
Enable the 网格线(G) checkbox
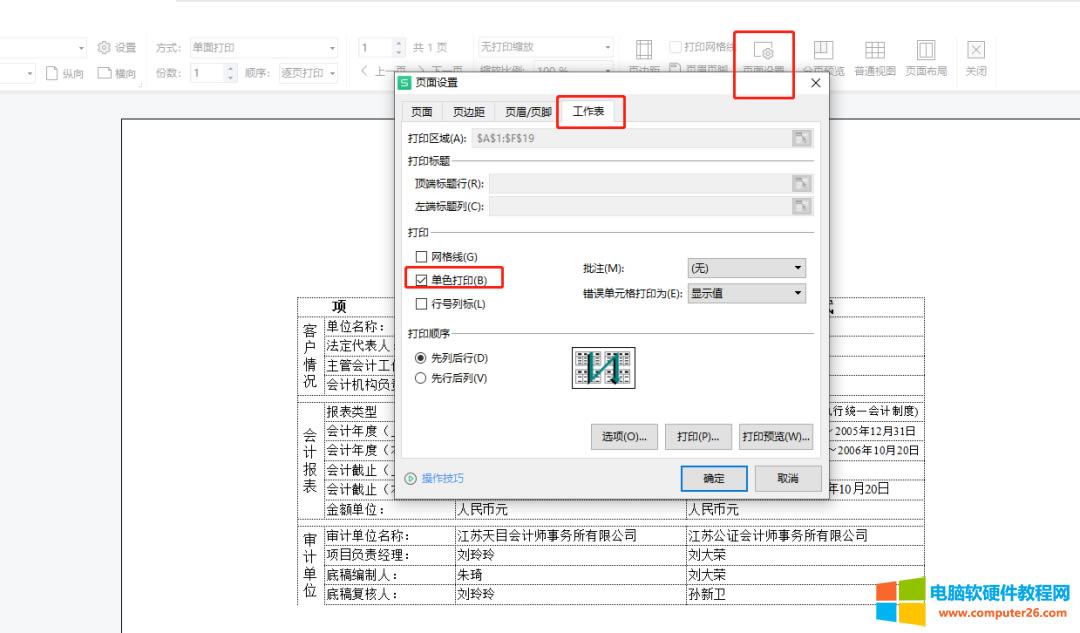[421, 257]
